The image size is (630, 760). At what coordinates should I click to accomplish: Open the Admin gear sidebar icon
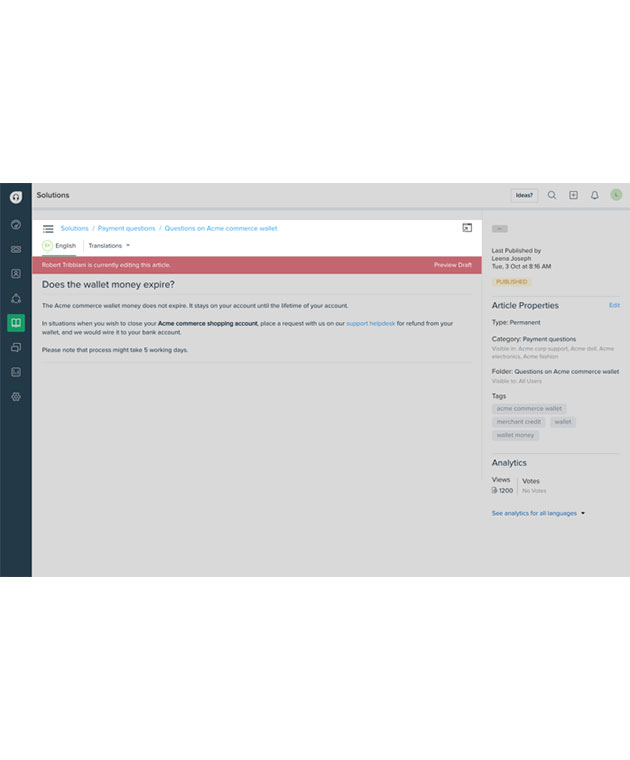pos(16,396)
